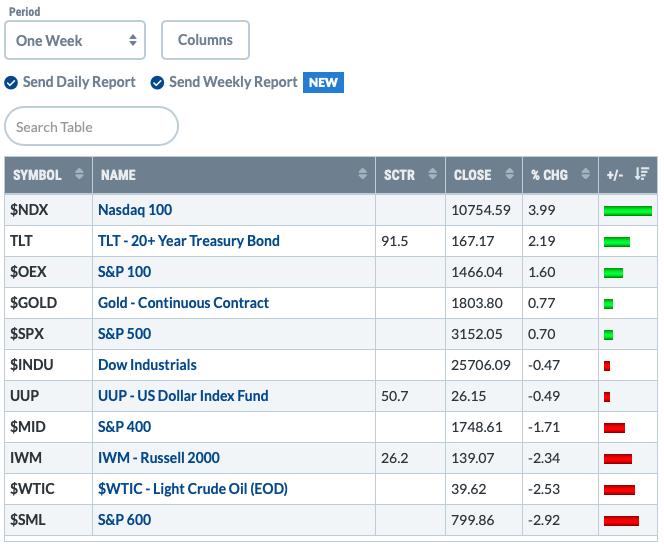Image resolution: width=664 pixels, height=547 pixels.
Task: Click the close value 25706.09
Action: coord(481,365)
